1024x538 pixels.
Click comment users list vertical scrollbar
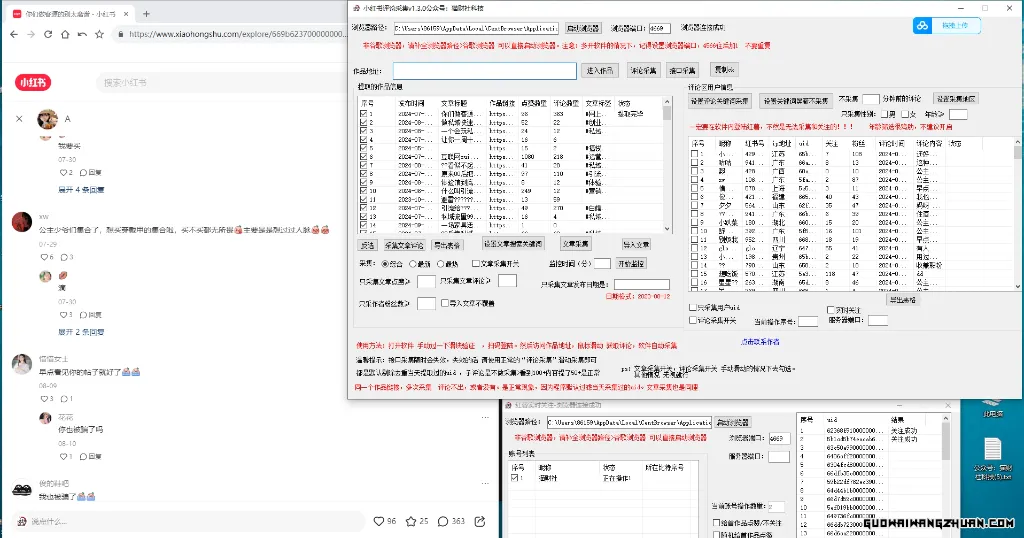(x=1017, y=214)
